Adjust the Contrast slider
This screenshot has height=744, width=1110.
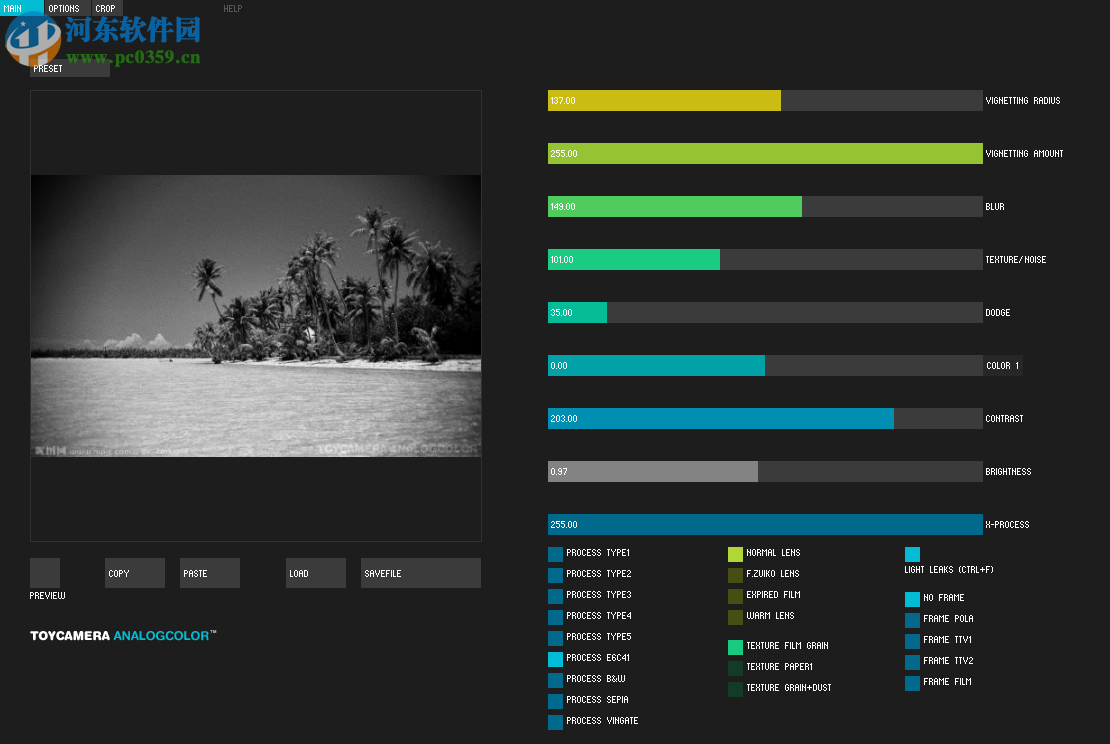point(765,418)
